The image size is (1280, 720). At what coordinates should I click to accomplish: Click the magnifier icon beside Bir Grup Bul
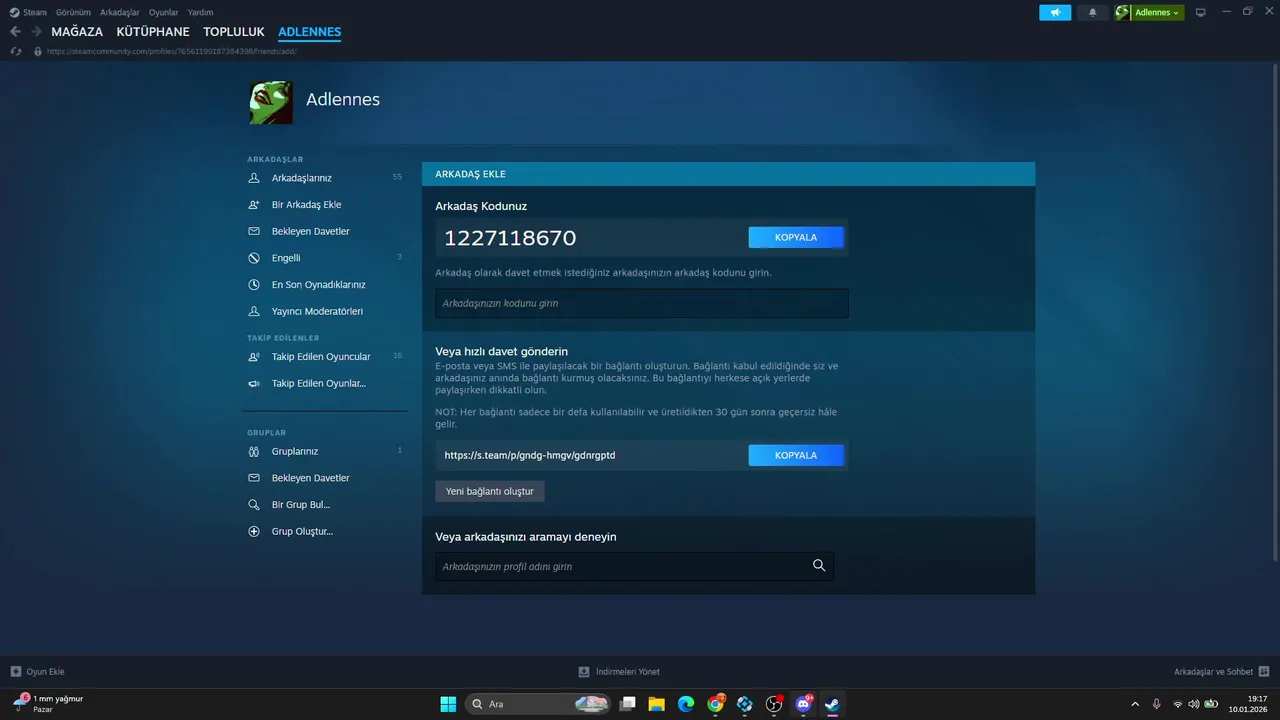point(254,505)
